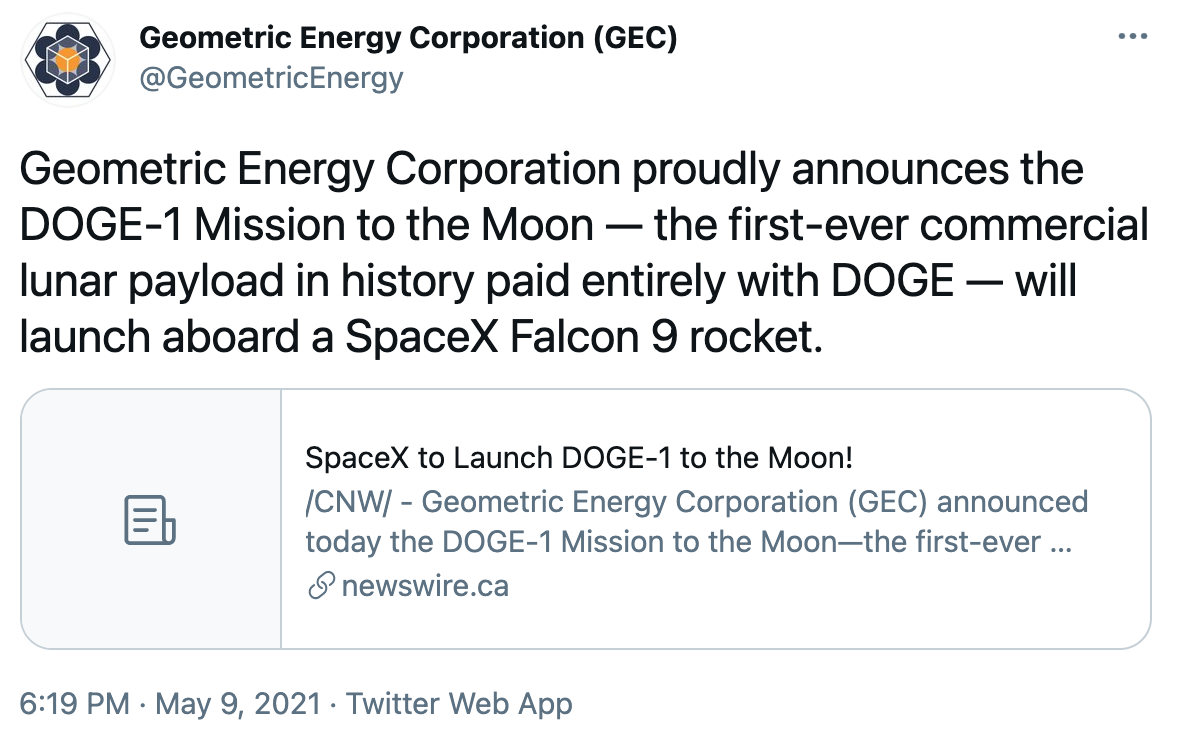This screenshot has height=740, width=1180.
Task: Open Geometric Energy Corporation (GEC) display name
Action: [408, 38]
